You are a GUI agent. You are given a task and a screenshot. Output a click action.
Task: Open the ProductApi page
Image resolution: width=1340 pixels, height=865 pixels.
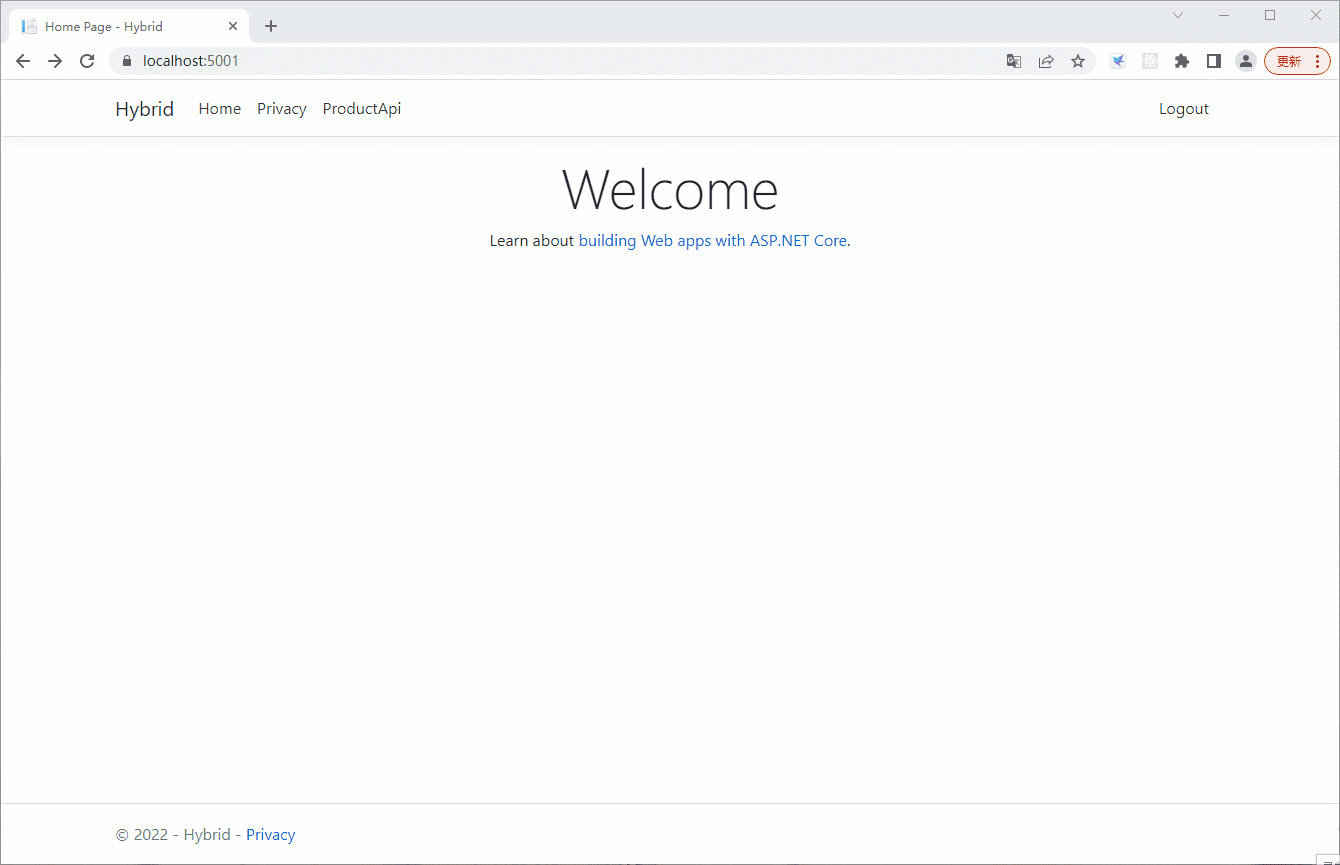click(x=362, y=109)
